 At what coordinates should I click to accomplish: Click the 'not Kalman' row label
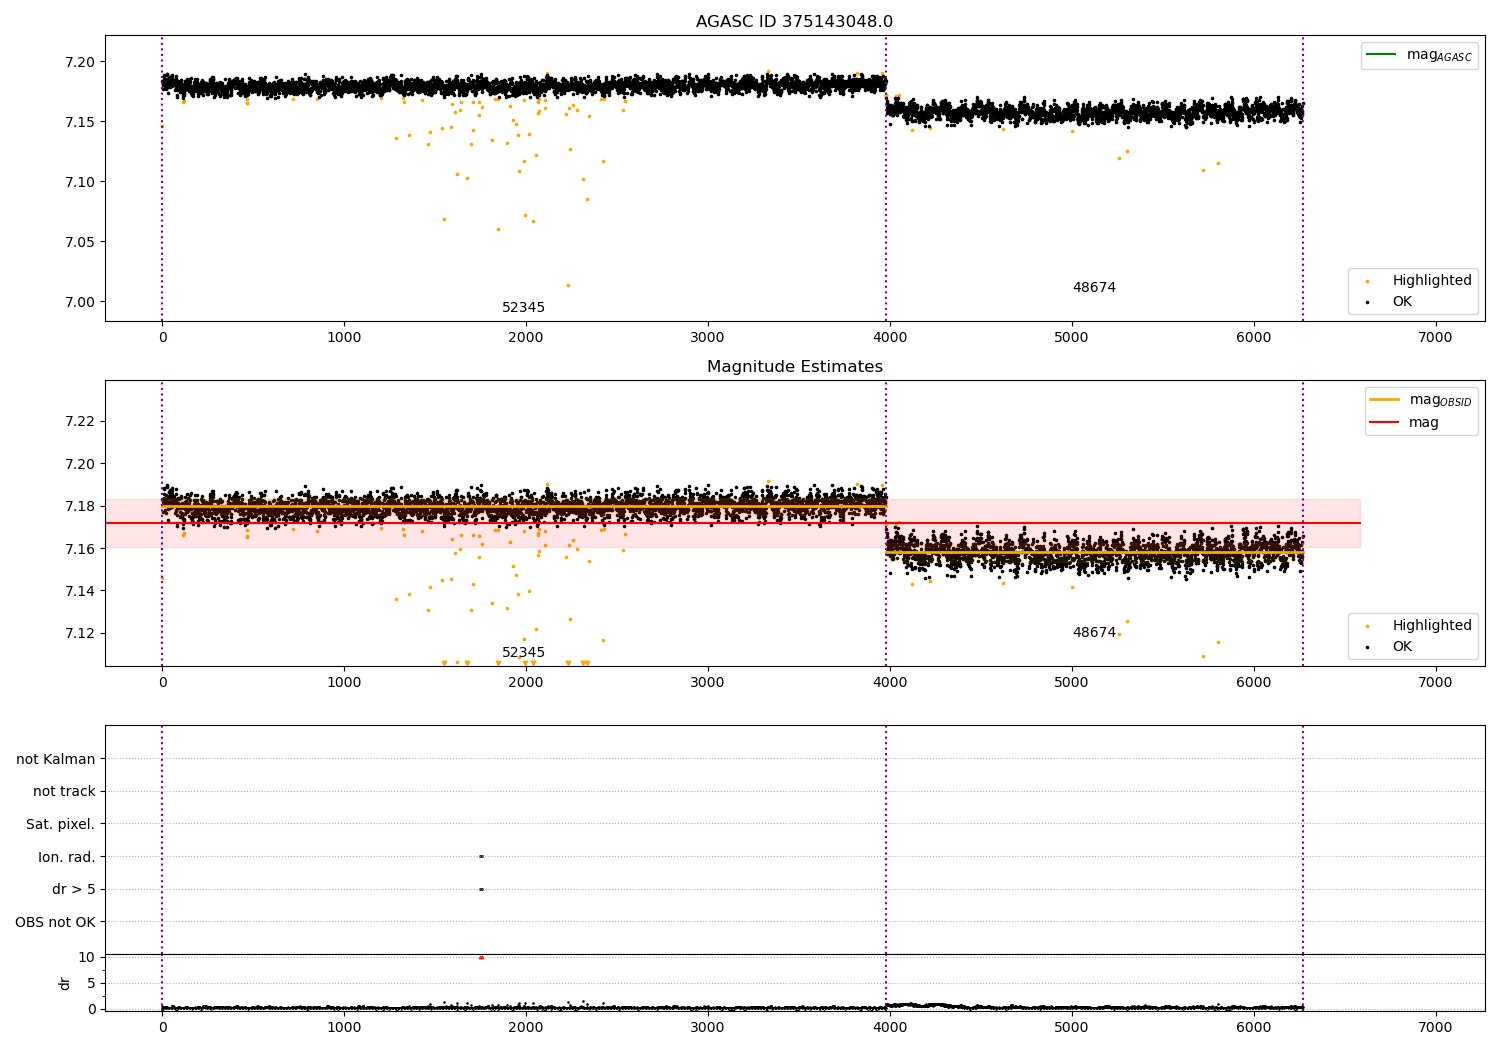point(56,759)
